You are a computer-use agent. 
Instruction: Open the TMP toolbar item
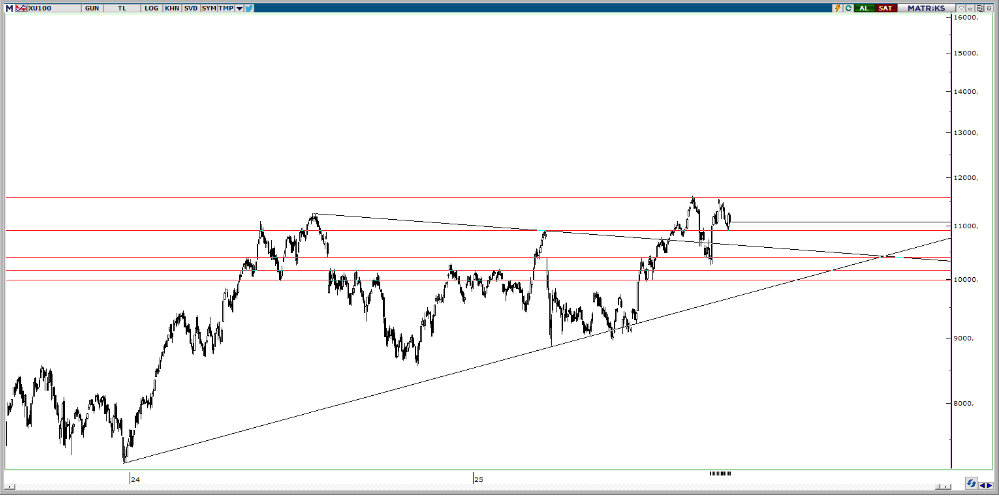point(226,8)
